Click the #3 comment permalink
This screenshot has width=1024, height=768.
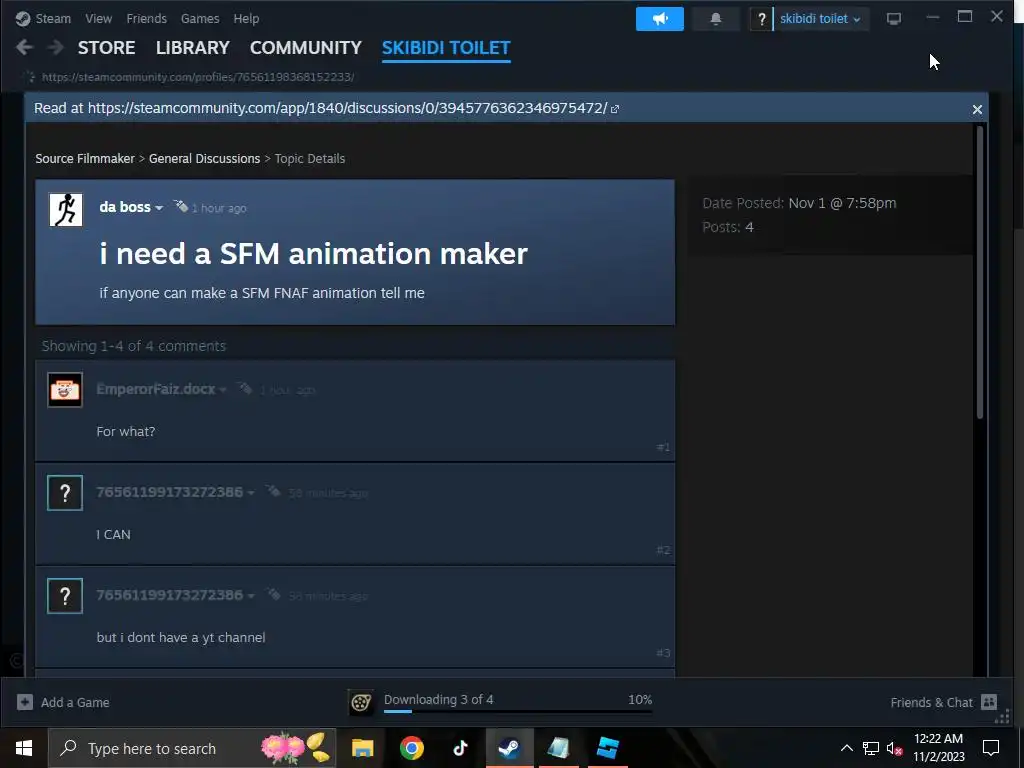pos(664,653)
